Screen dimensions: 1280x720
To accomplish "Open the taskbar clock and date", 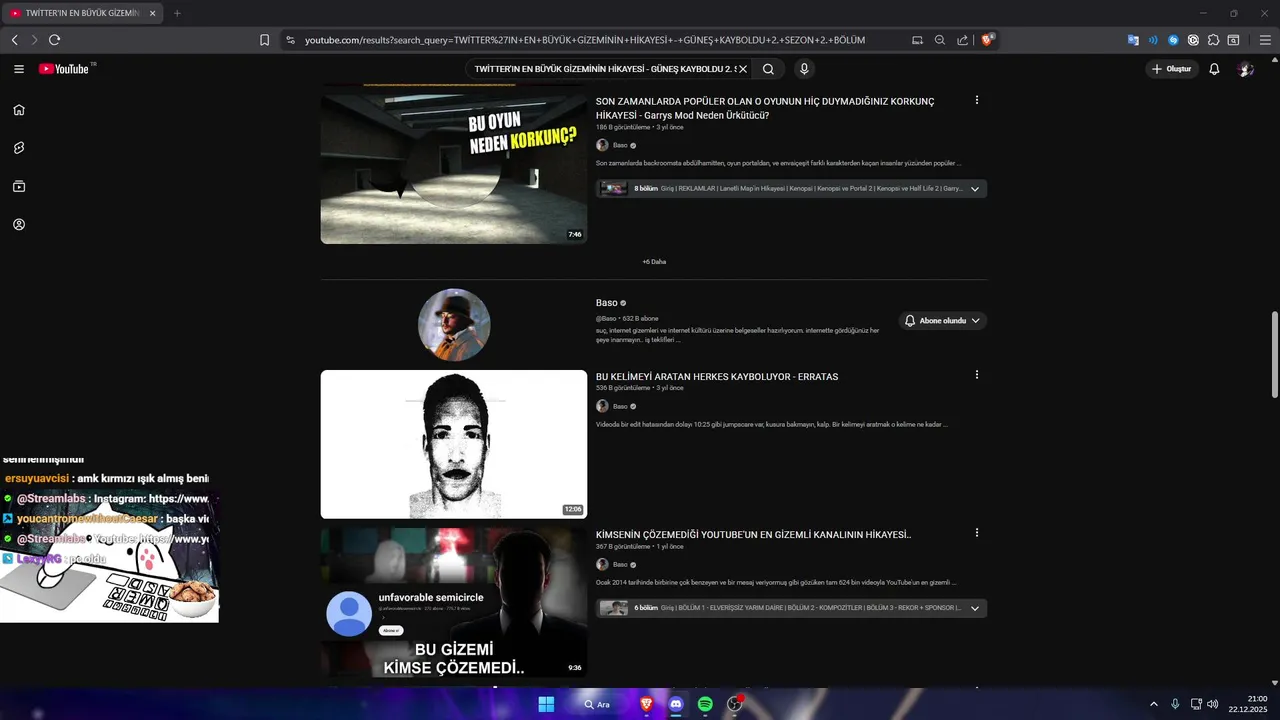I will (x=1249, y=704).
